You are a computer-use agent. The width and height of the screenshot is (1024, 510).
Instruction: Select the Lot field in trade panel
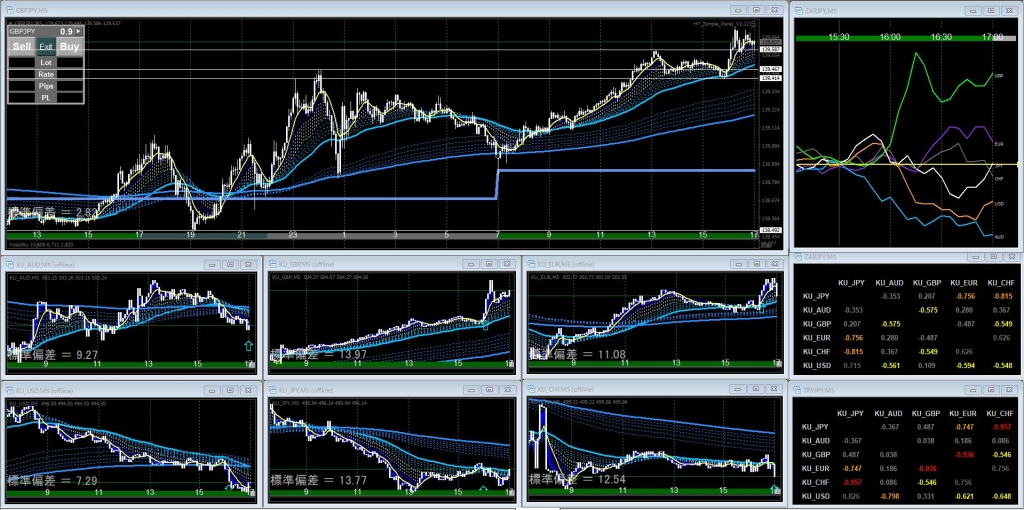(x=46, y=62)
